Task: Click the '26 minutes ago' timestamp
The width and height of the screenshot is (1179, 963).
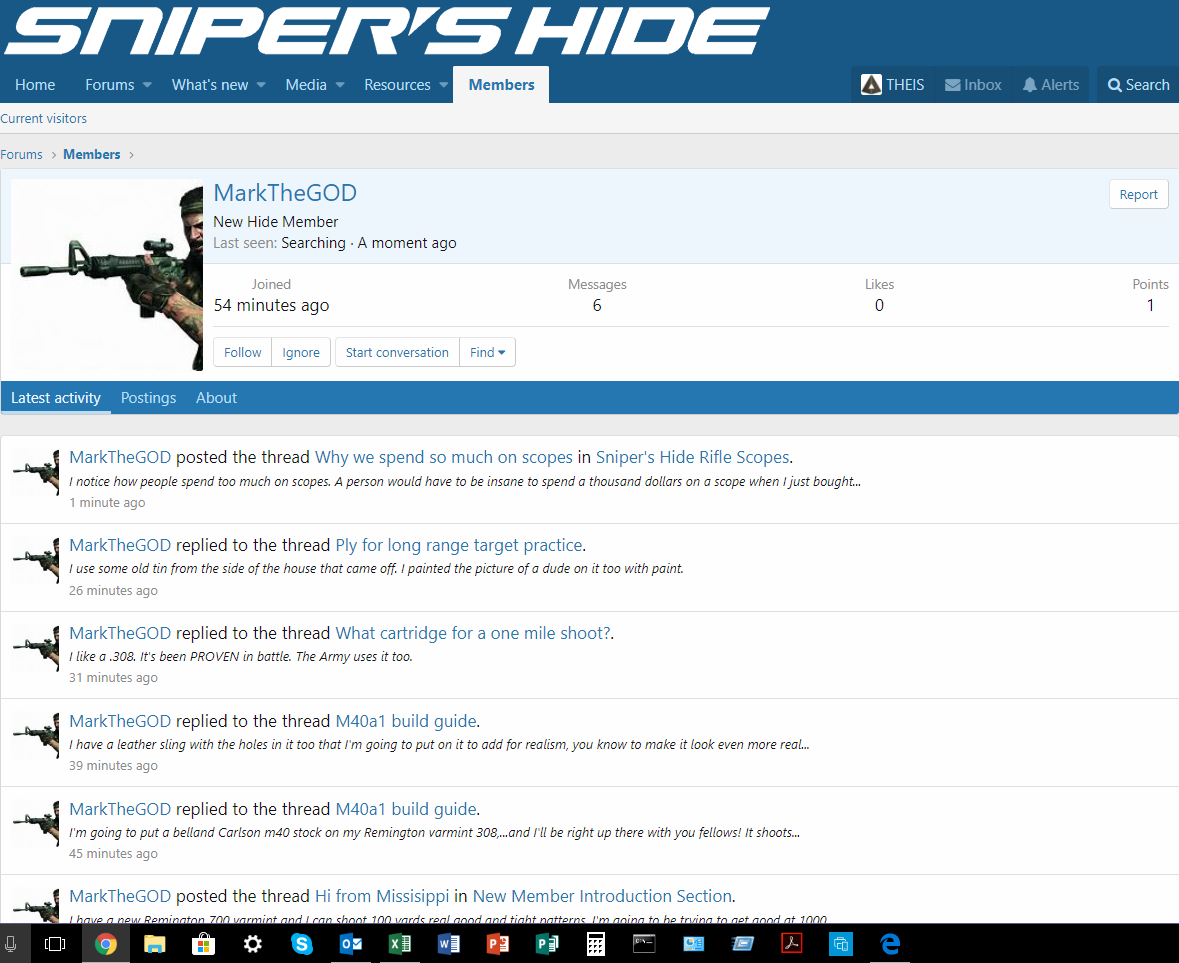Action: click(x=114, y=591)
